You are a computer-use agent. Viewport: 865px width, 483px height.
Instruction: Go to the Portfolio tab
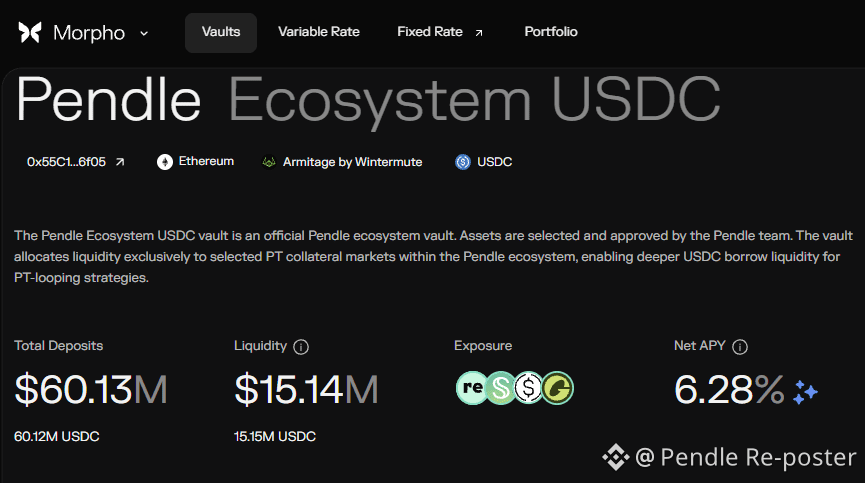click(x=551, y=32)
